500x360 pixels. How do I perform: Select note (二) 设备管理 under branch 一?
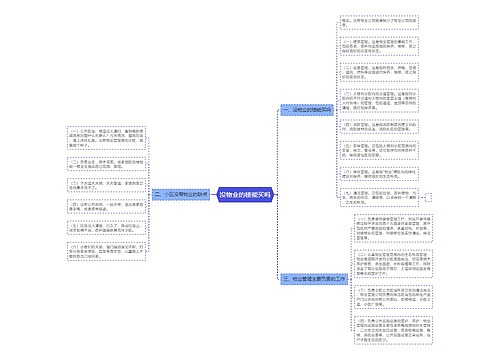(x=379, y=72)
